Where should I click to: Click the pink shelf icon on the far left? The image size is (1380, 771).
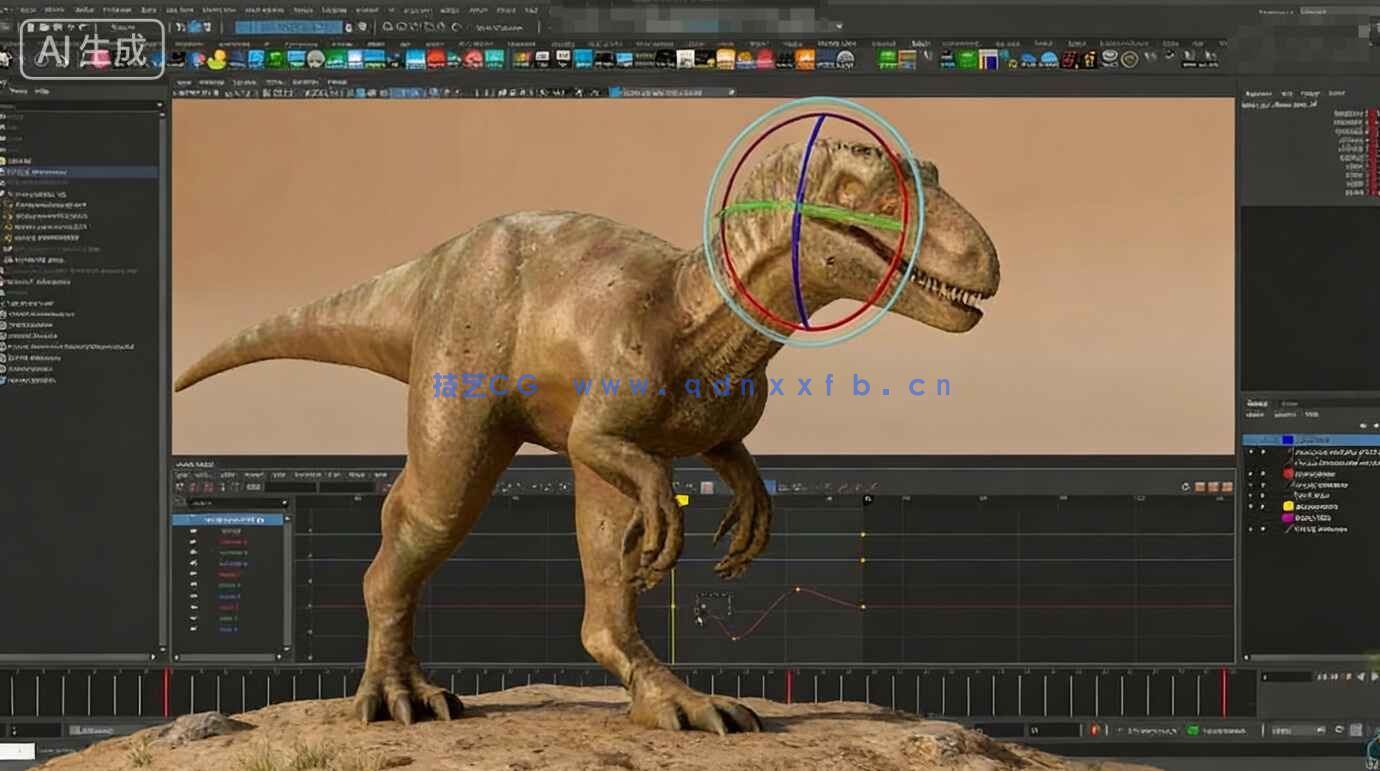click(x=101, y=59)
